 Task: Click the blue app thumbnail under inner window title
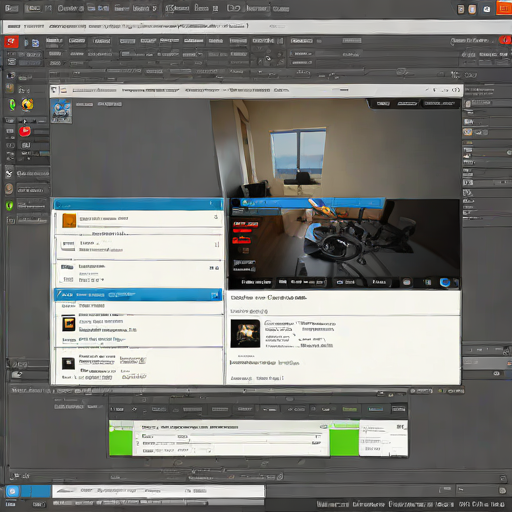61,111
